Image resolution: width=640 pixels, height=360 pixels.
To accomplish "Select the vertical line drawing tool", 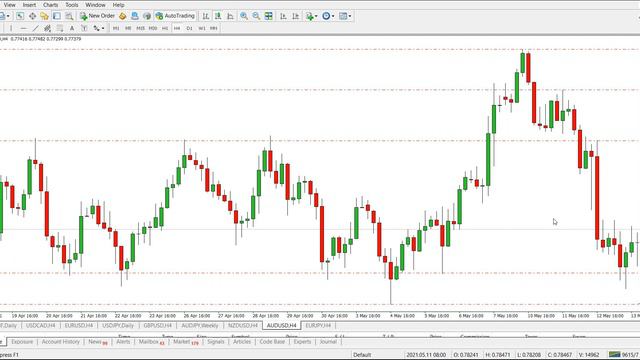I will click(x=11, y=28).
